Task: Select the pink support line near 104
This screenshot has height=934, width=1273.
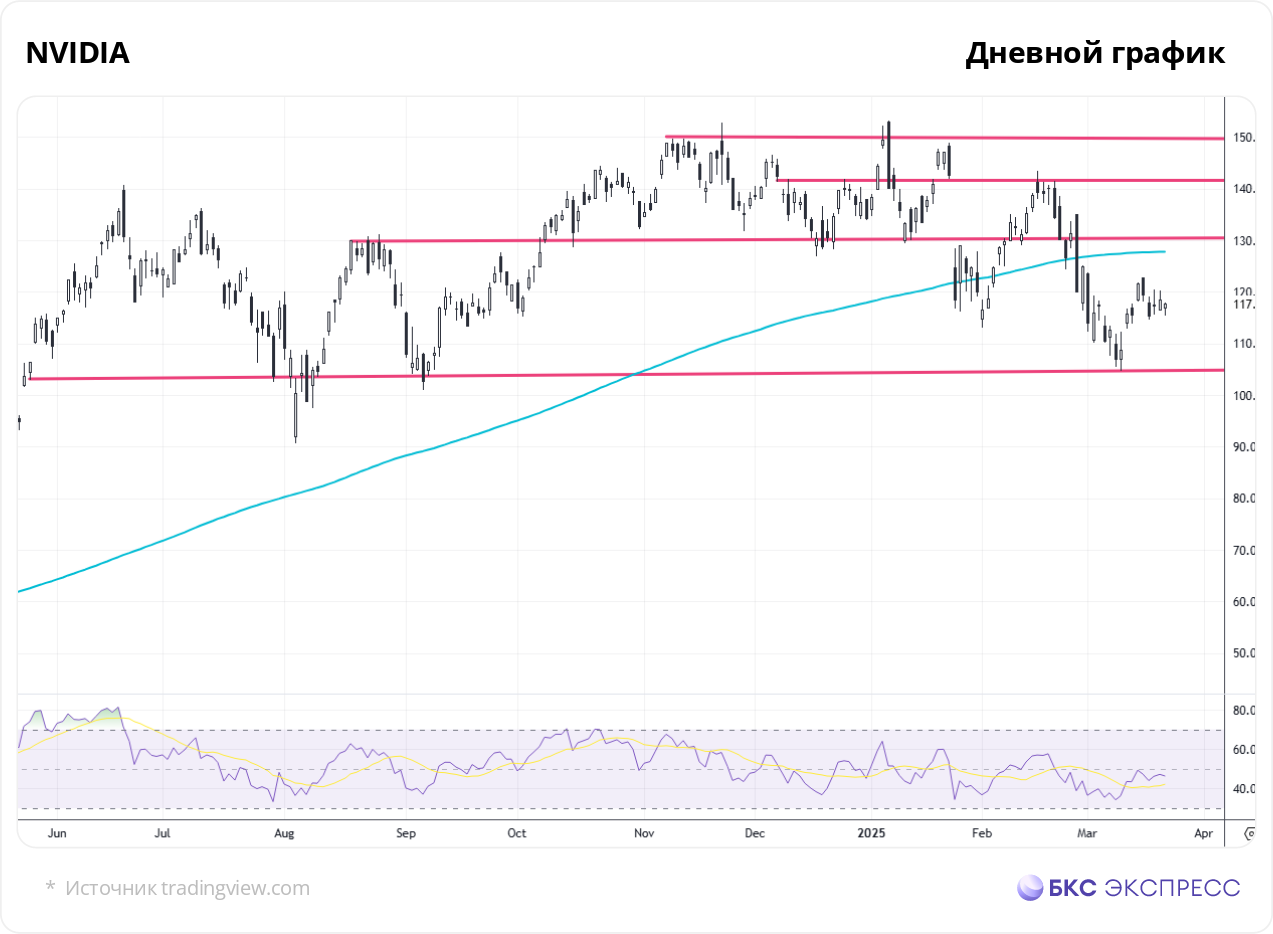Action: tap(627, 374)
